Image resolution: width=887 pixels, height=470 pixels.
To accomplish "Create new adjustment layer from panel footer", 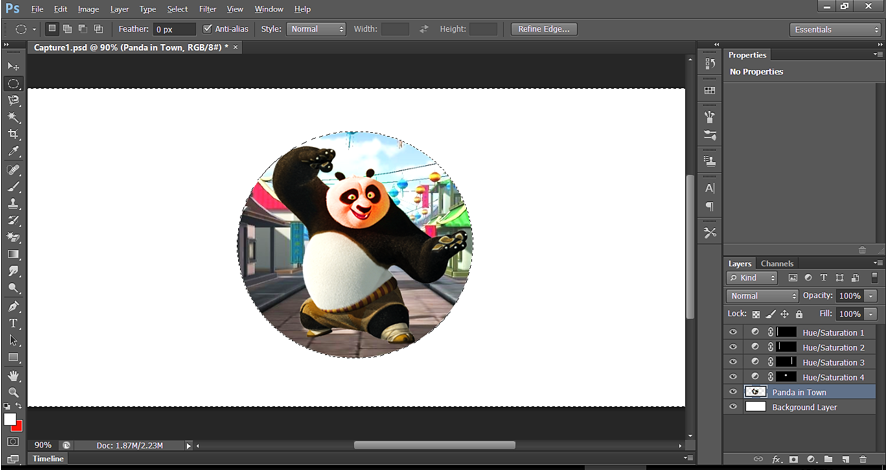I will coord(811,459).
